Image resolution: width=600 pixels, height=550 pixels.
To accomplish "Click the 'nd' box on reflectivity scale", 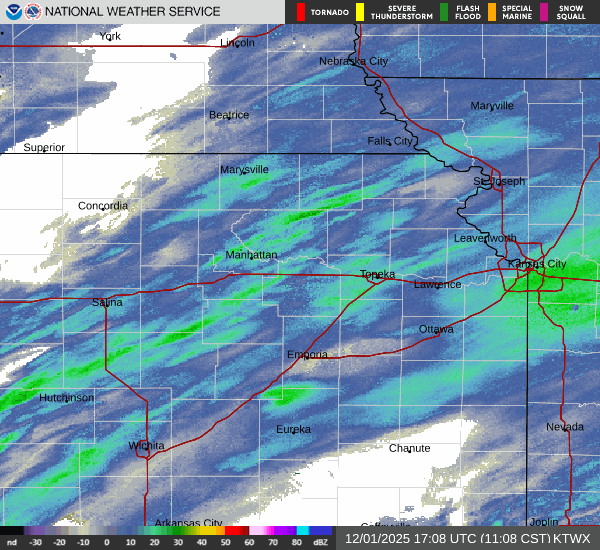I will pos(12,541).
